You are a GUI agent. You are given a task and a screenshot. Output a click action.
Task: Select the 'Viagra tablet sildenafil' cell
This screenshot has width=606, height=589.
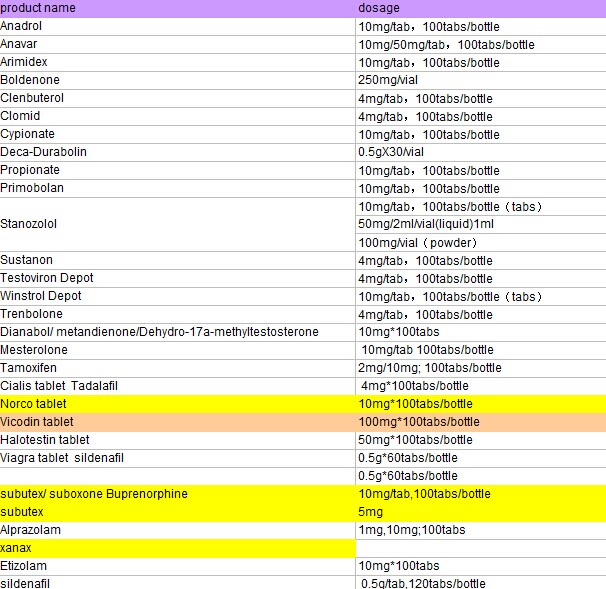[x=177, y=458]
